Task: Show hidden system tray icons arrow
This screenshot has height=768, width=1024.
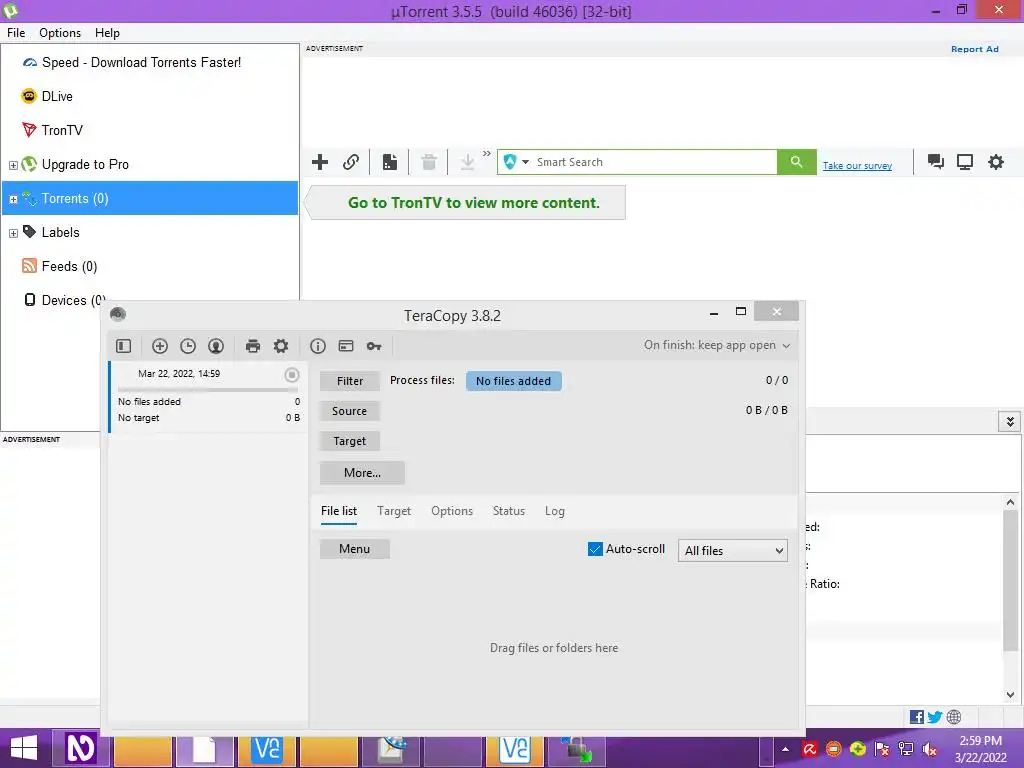Action: coord(785,749)
